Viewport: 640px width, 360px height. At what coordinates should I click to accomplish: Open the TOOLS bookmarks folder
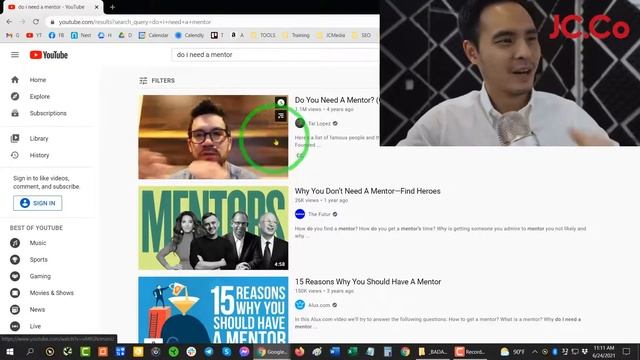click(263, 36)
